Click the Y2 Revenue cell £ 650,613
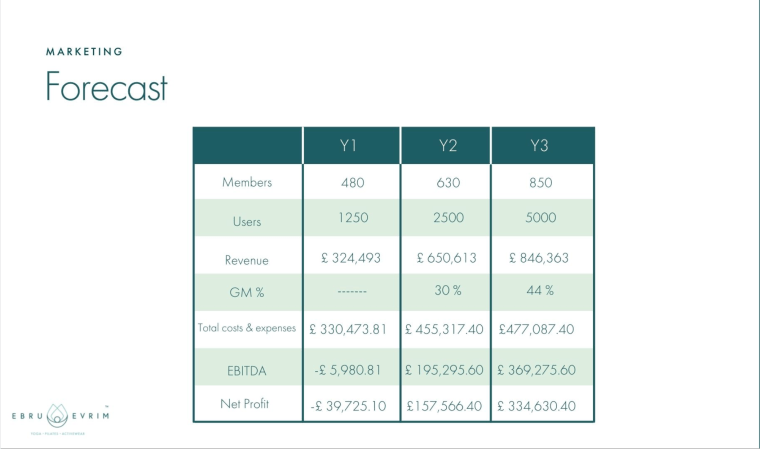 click(447, 258)
